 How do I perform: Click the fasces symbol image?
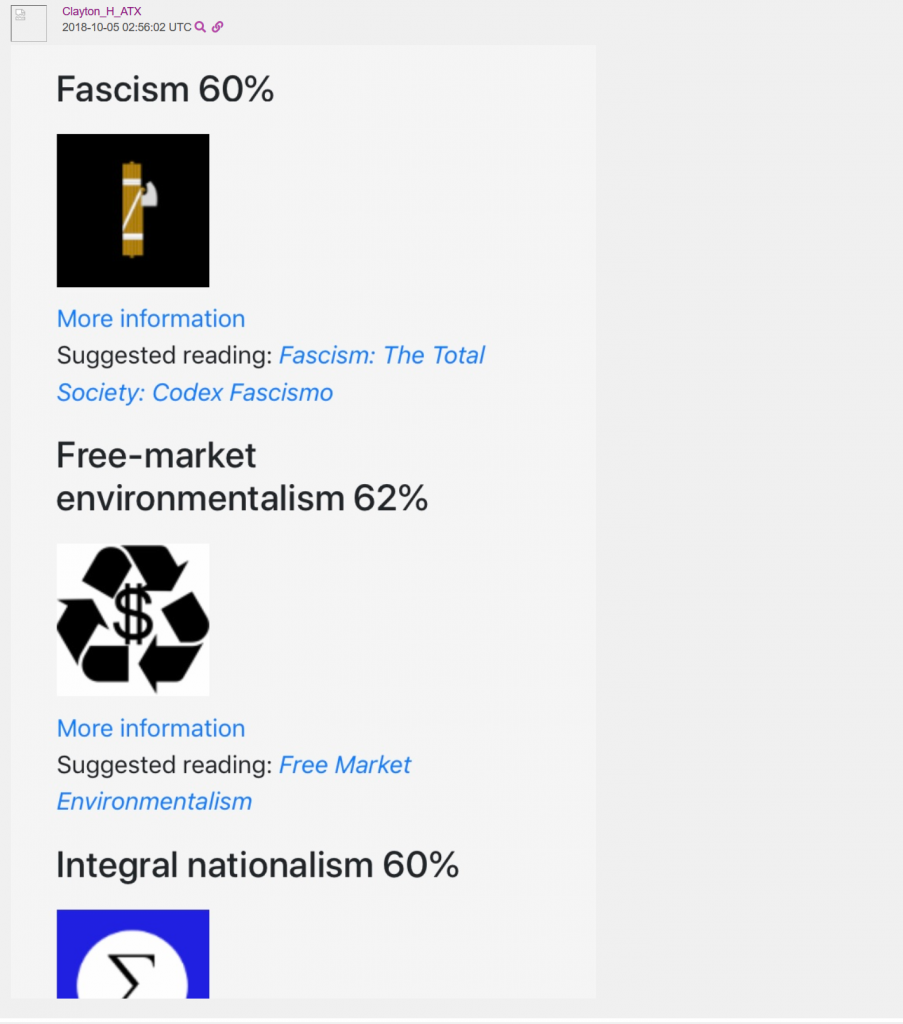tap(133, 210)
